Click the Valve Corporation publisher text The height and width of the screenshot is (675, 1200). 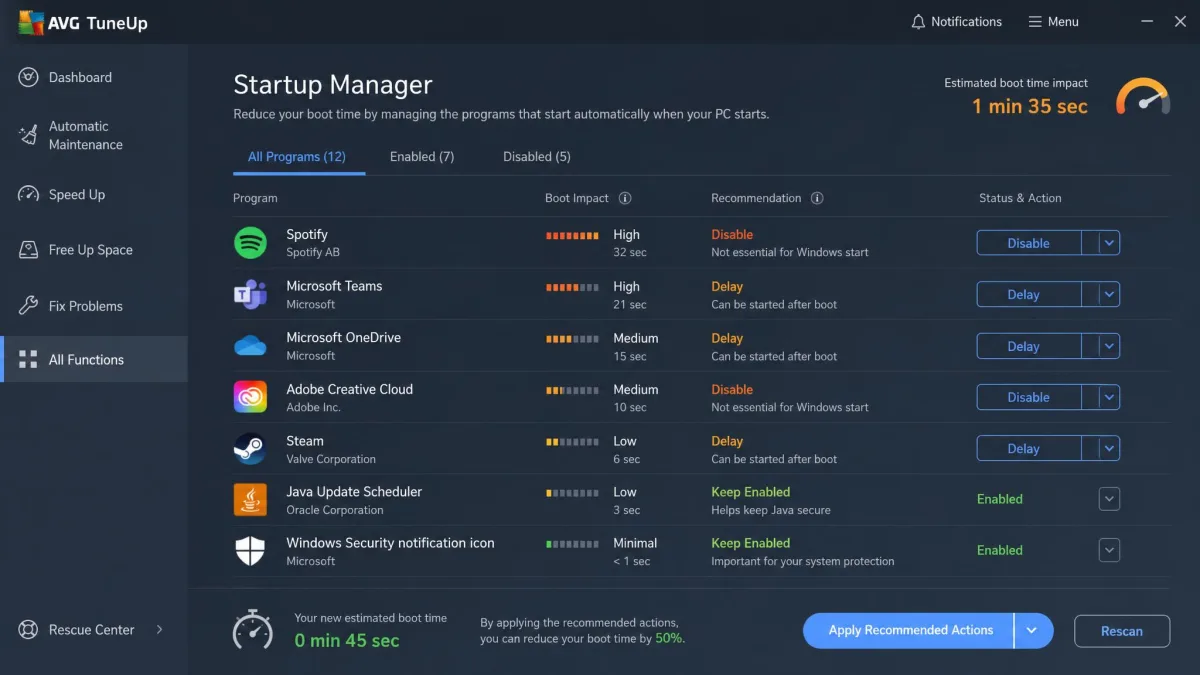(x=331, y=459)
